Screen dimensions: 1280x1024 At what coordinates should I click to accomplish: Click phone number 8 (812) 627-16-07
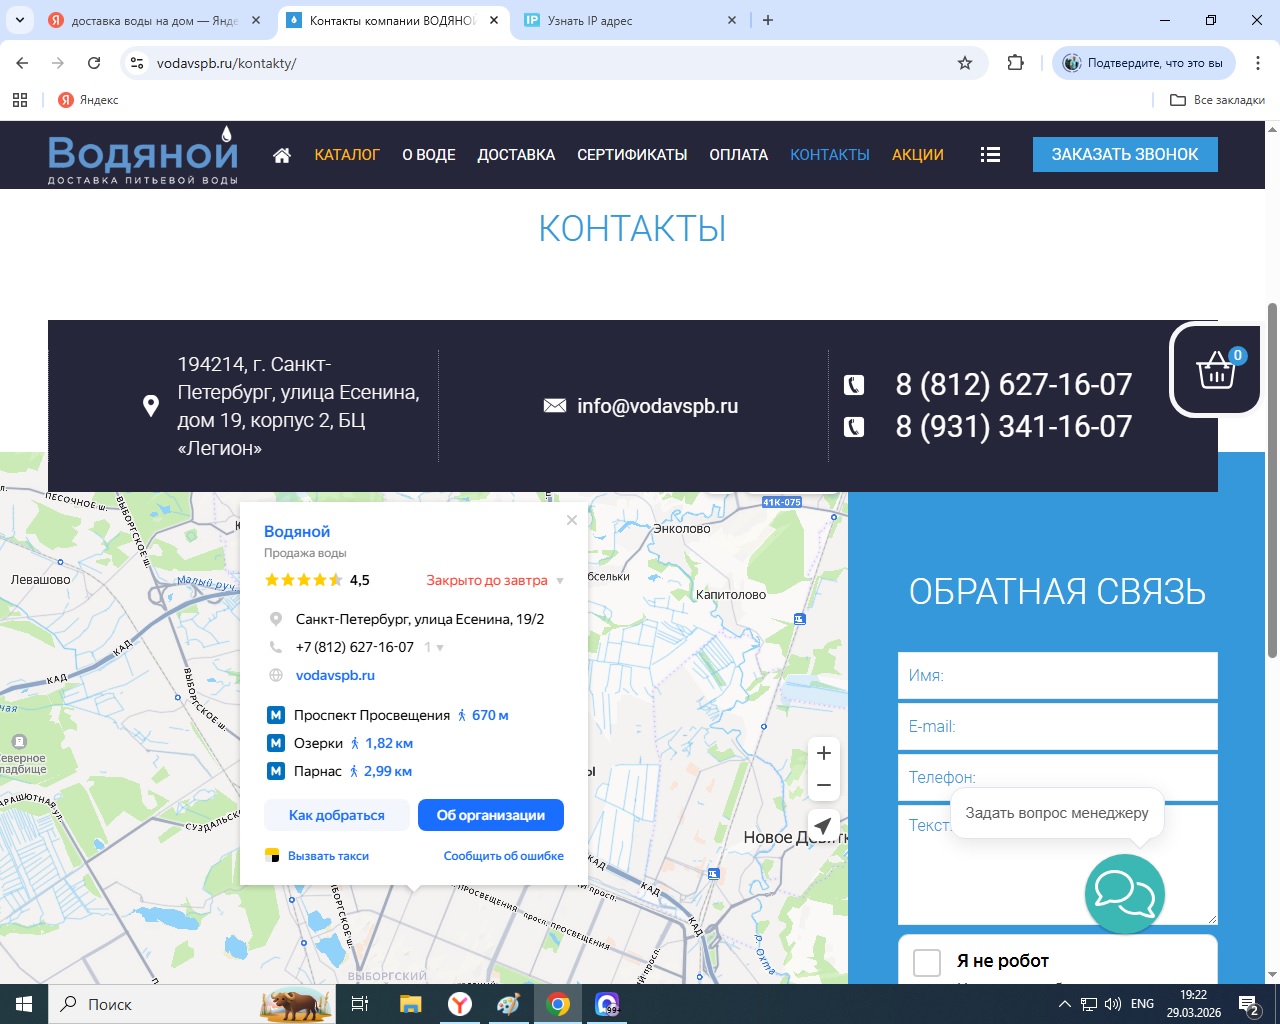pos(1014,384)
